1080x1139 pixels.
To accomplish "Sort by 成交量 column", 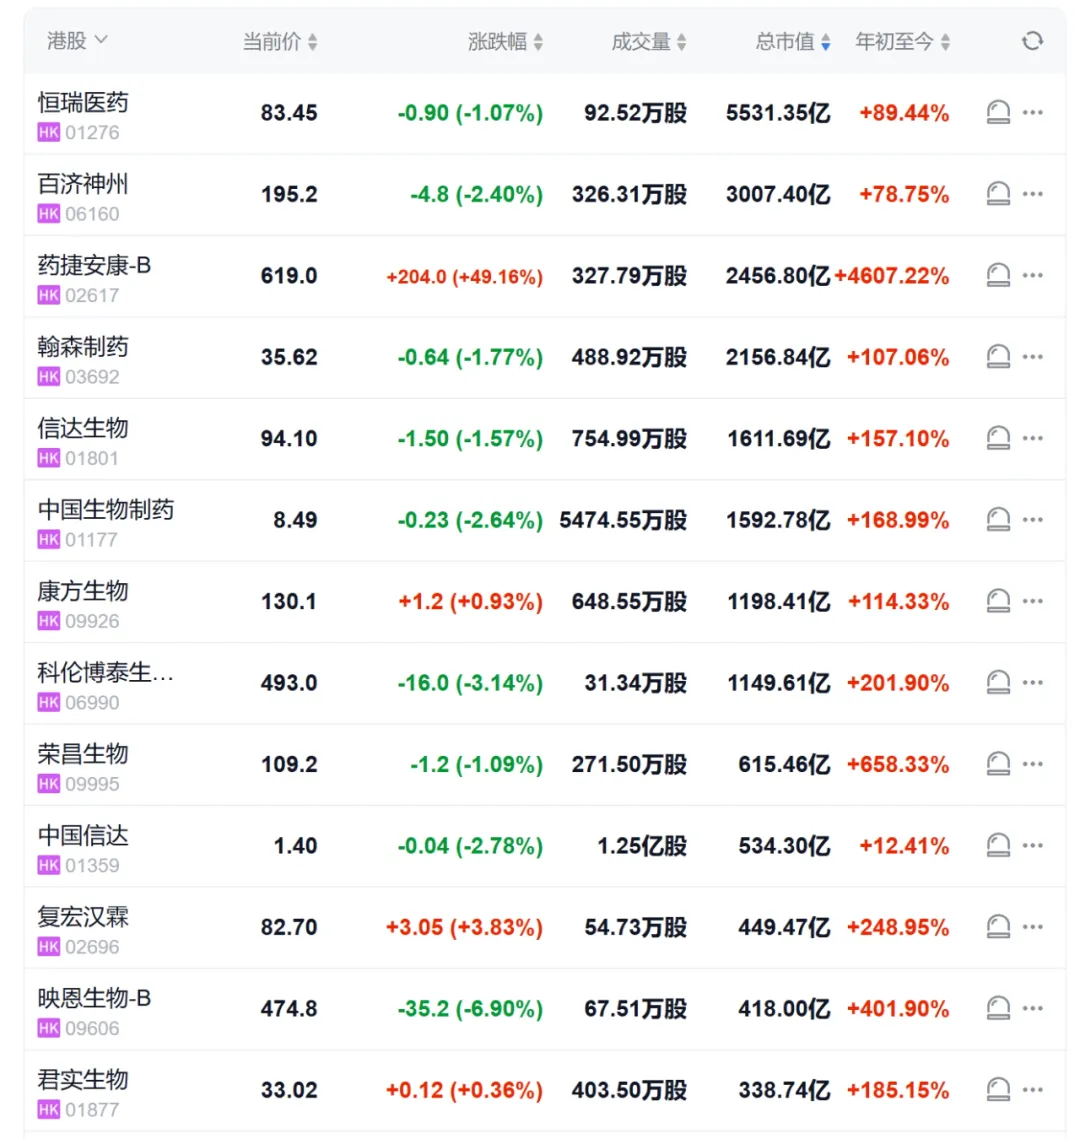I will coord(649,42).
